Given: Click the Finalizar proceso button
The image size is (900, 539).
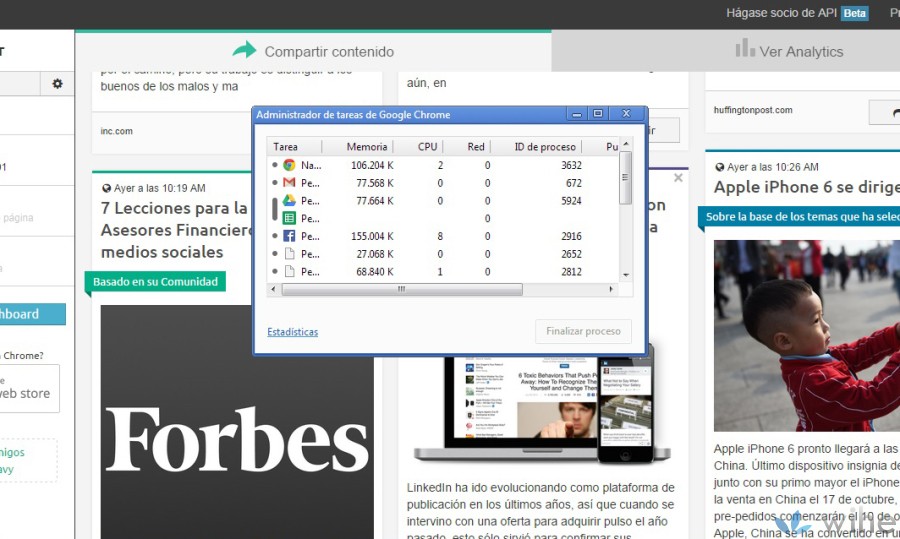Looking at the screenshot, I should click(x=583, y=331).
